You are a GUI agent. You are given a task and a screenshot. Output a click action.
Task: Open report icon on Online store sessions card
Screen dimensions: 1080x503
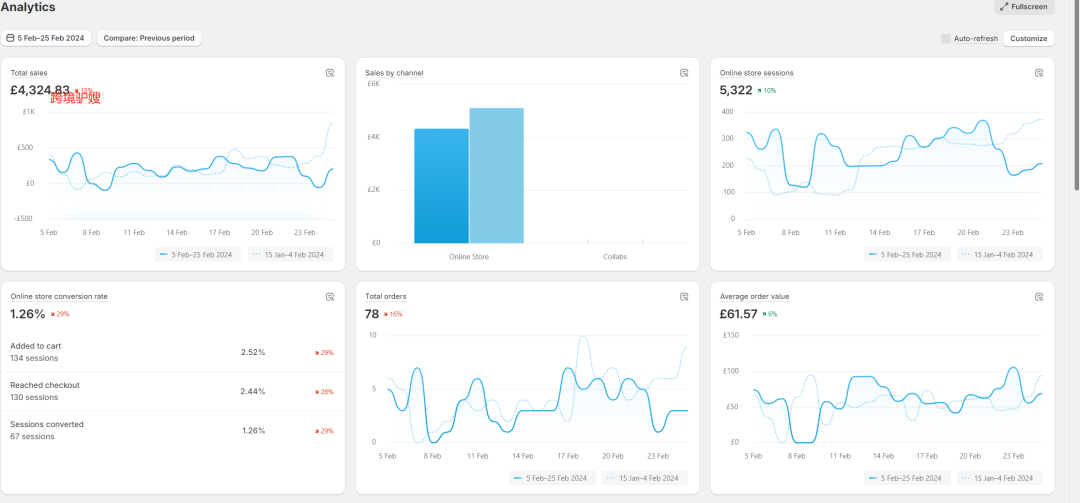click(x=1039, y=73)
